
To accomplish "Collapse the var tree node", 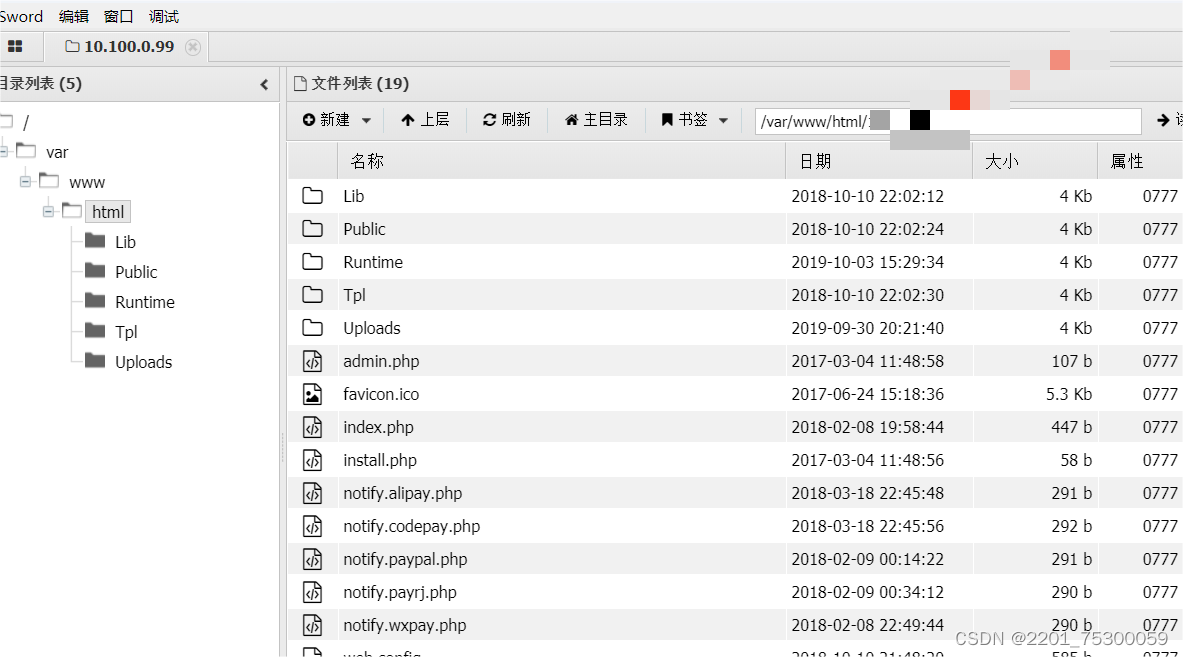I will click(3, 152).
